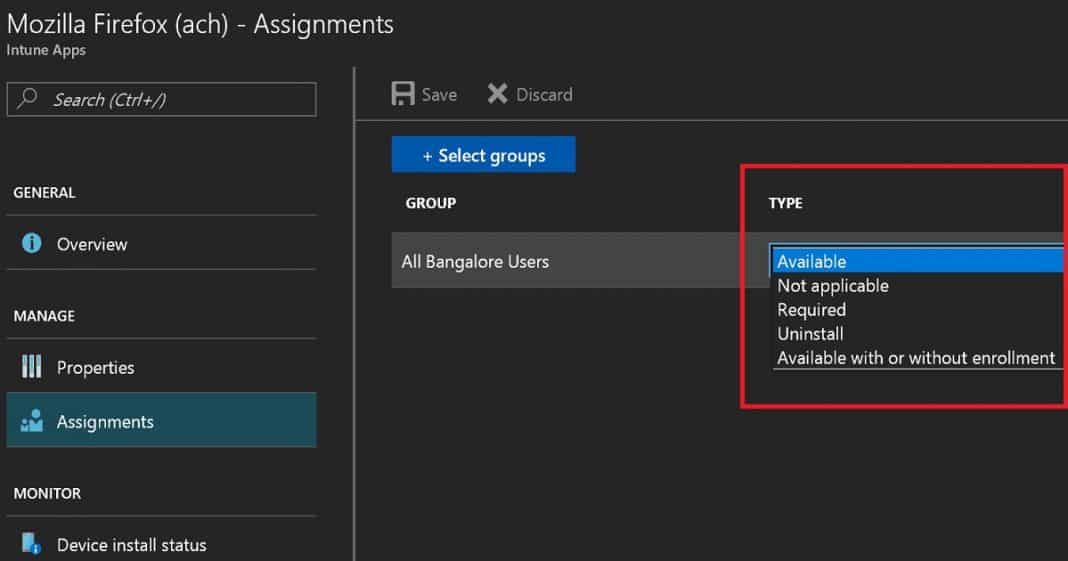Viewport: 1068px width, 561px height.
Task: Click the GENERAL section heading
Action: click(44, 193)
